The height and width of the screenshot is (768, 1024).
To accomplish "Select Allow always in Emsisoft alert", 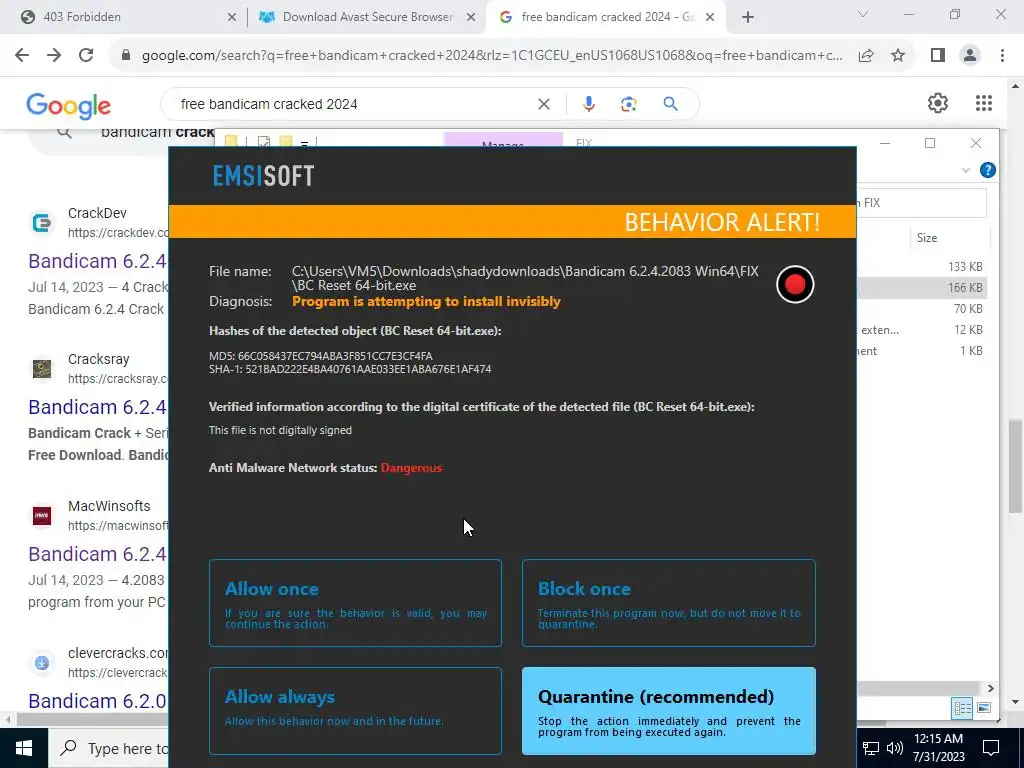I will tap(355, 711).
